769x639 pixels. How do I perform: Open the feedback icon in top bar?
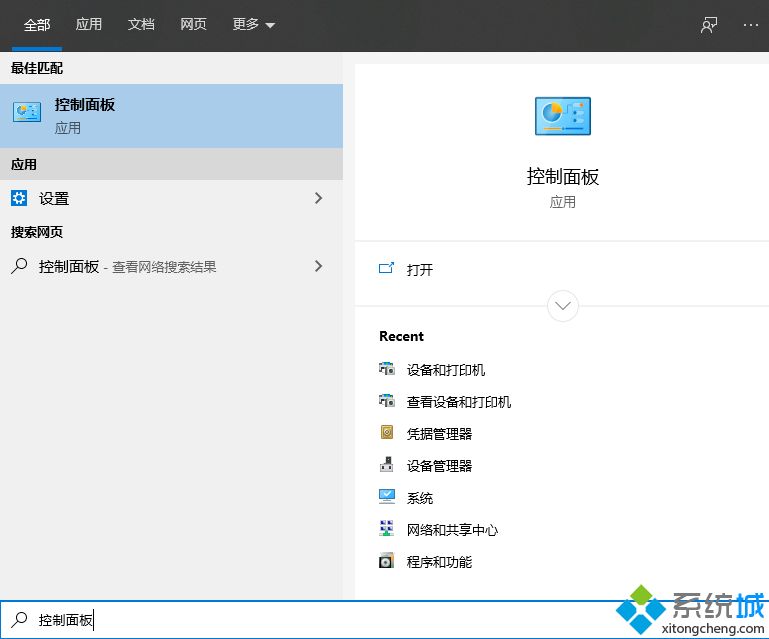[x=709, y=25]
